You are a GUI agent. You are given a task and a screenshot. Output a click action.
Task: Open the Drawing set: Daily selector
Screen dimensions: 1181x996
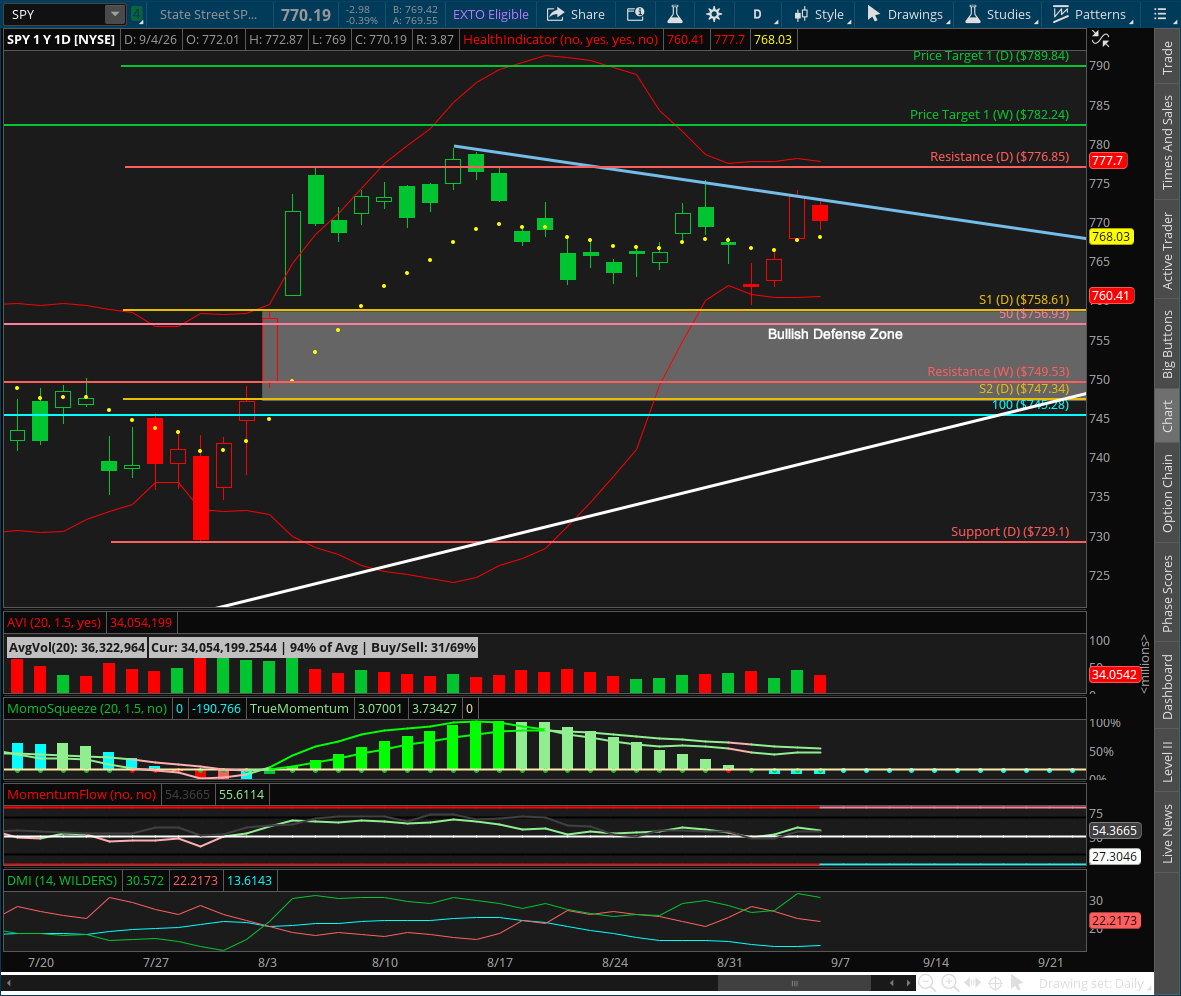(x=1091, y=983)
